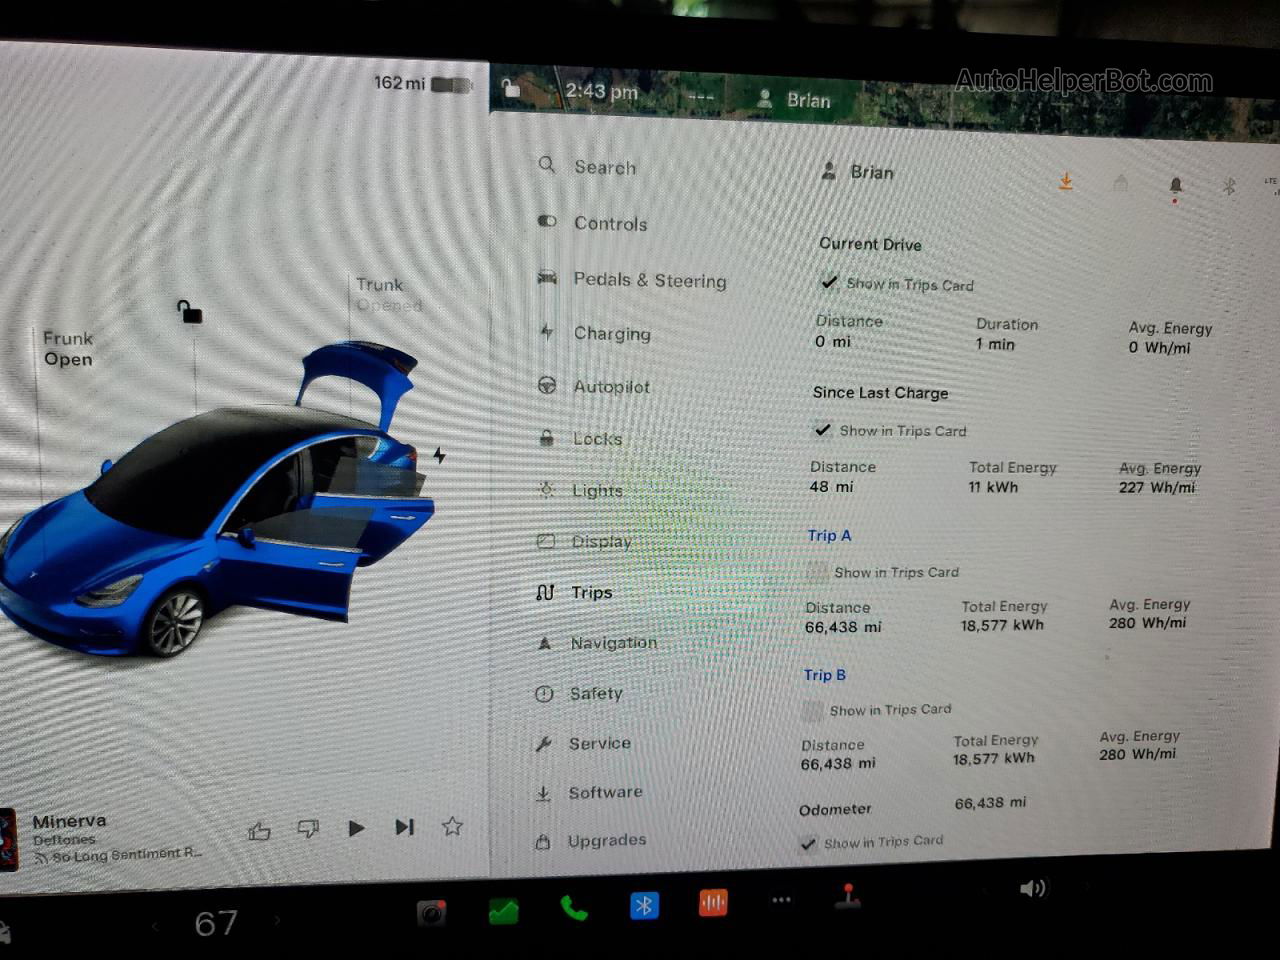Decrease cabin temperature left arrow
This screenshot has width=1280, height=960.
tap(155, 925)
